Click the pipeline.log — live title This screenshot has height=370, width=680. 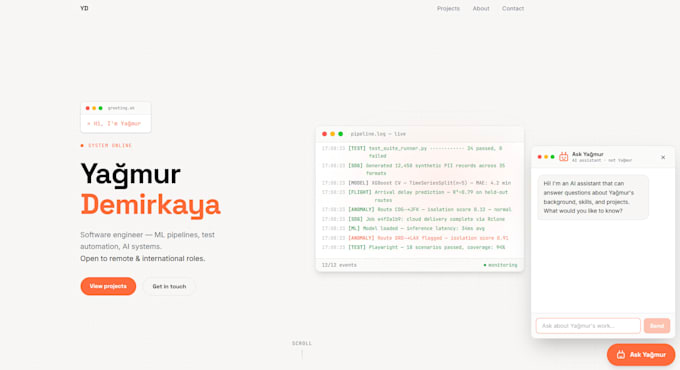378,134
